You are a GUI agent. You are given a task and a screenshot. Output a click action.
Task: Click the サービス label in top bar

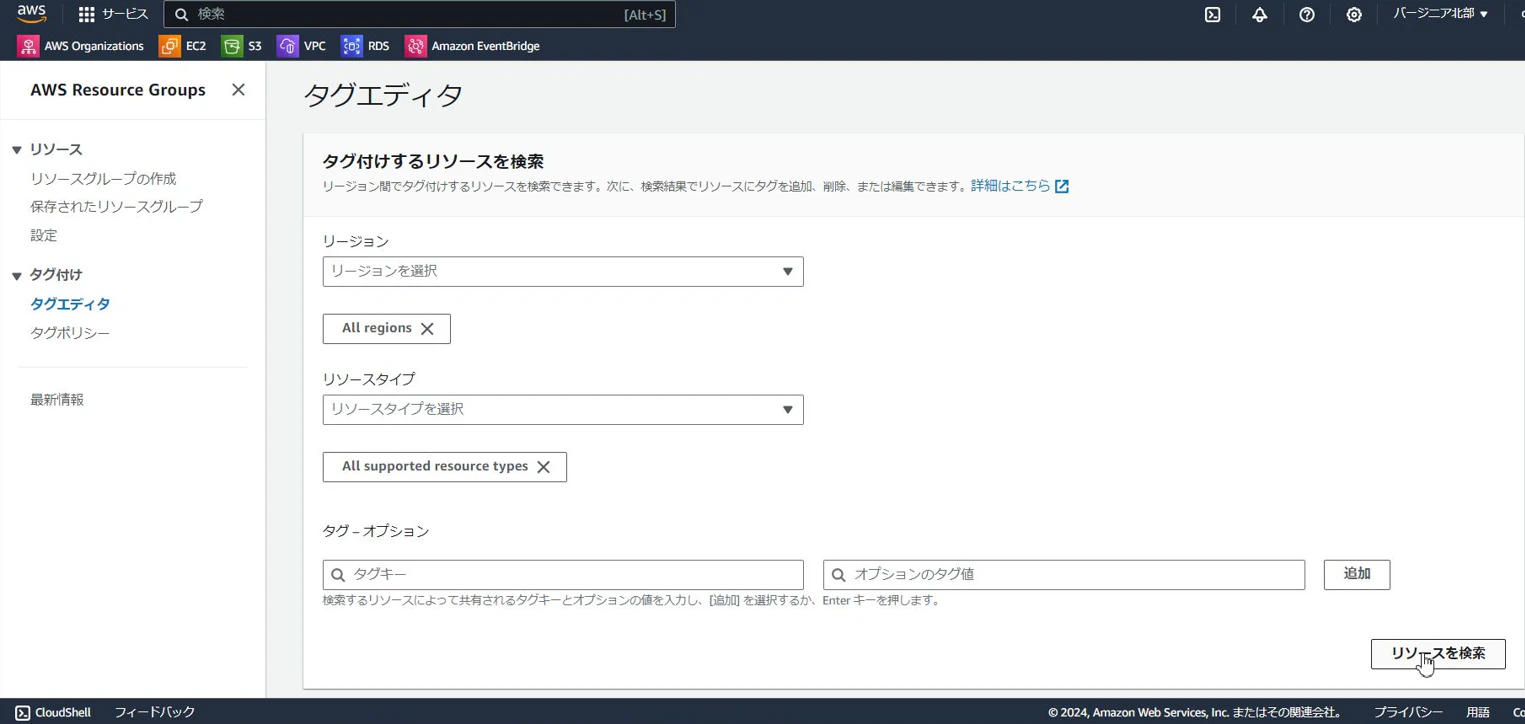(x=125, y=15)
